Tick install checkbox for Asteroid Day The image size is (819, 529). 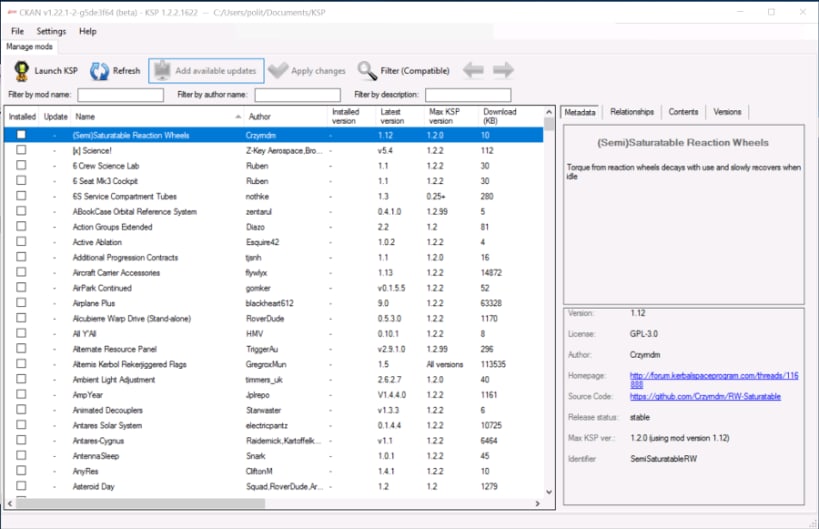click(21, 486)
